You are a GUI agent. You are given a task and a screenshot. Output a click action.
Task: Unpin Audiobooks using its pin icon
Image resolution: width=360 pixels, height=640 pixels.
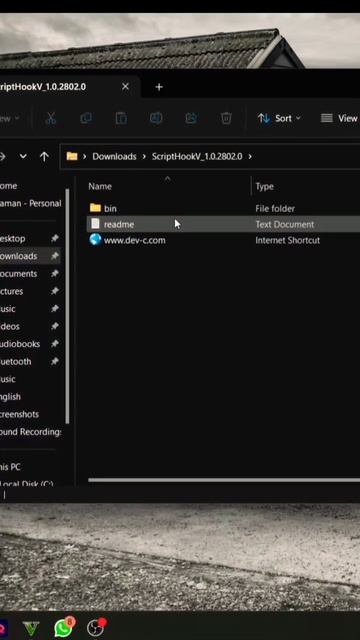click(x=55, y=344)
